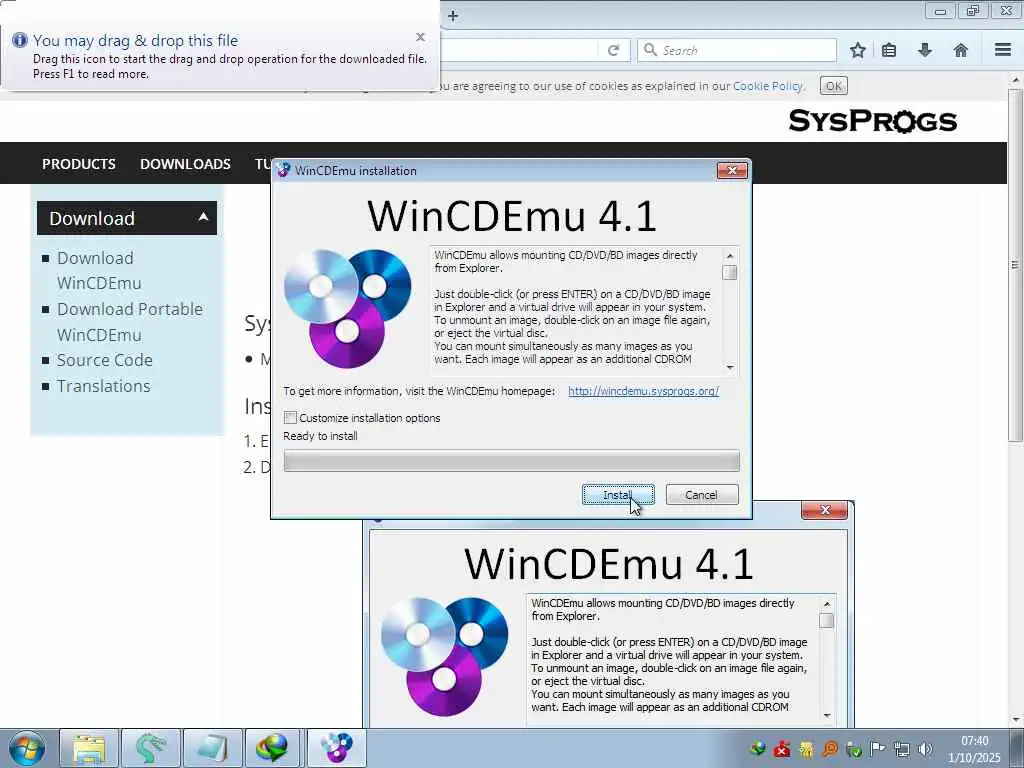Dismiss the drag & drop tip popup
The width and height of the screenshot is (1024, 768).
[421, 37]
